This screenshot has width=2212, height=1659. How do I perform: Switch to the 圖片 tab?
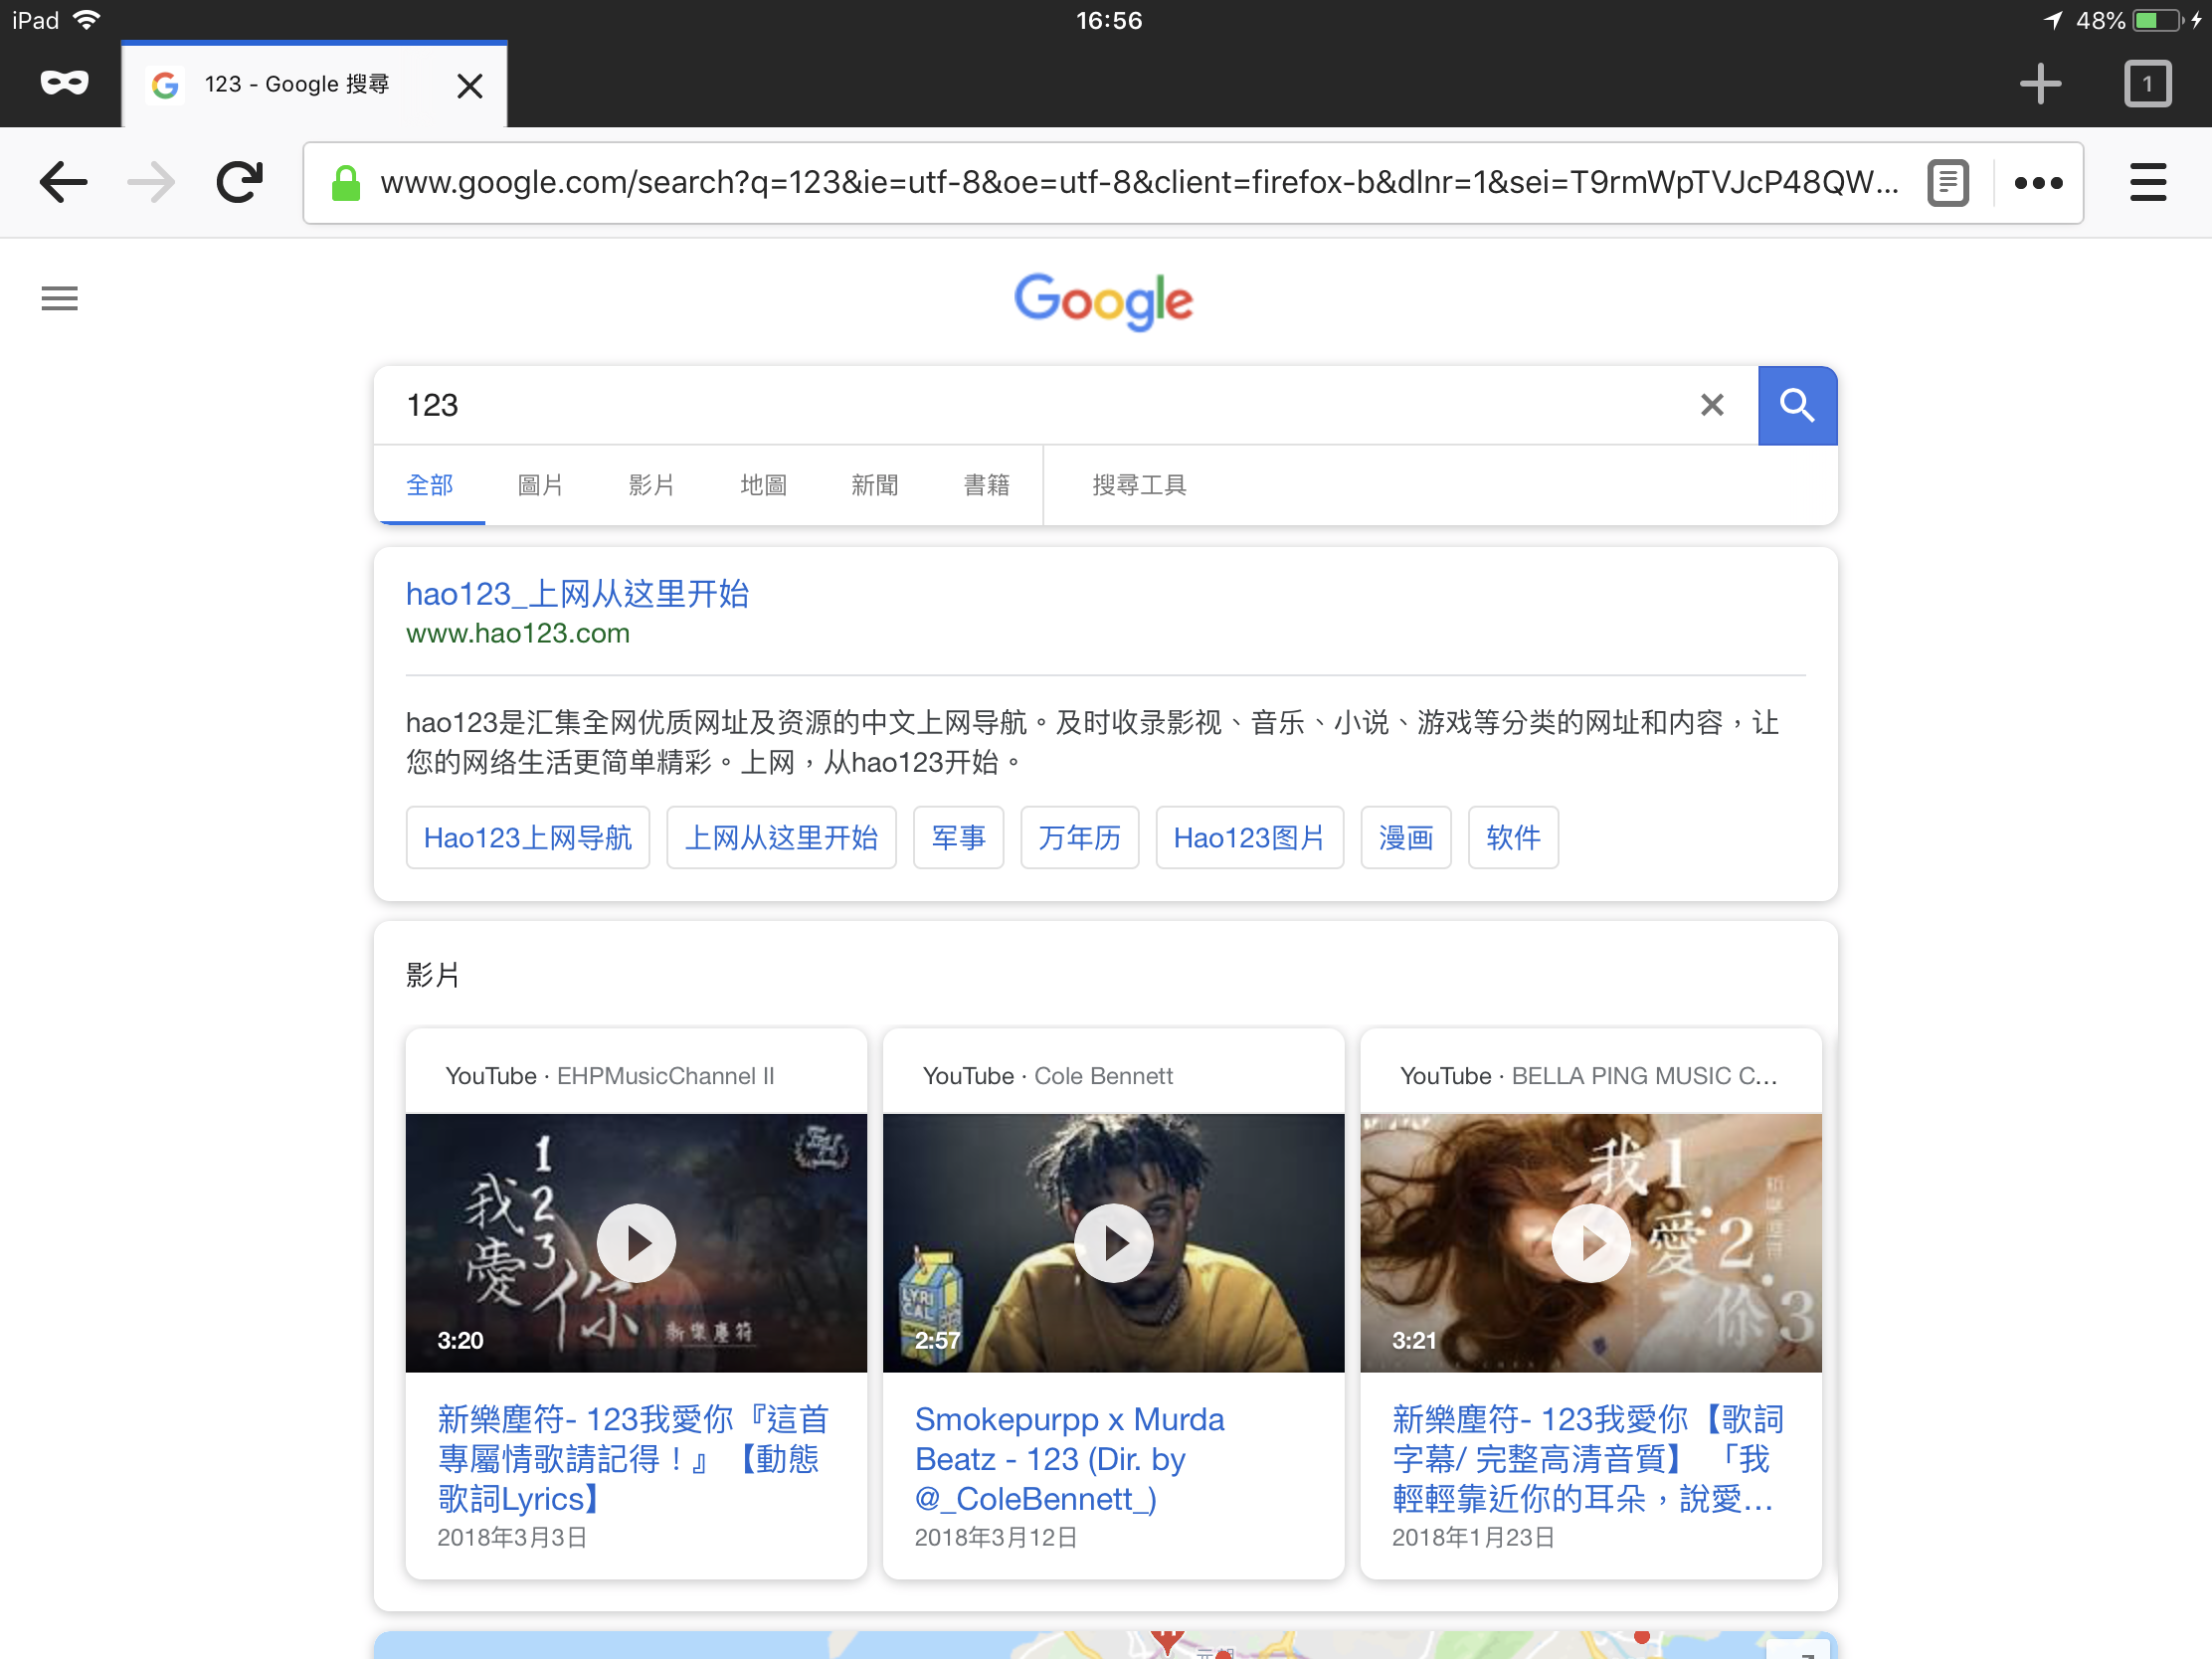540,485
